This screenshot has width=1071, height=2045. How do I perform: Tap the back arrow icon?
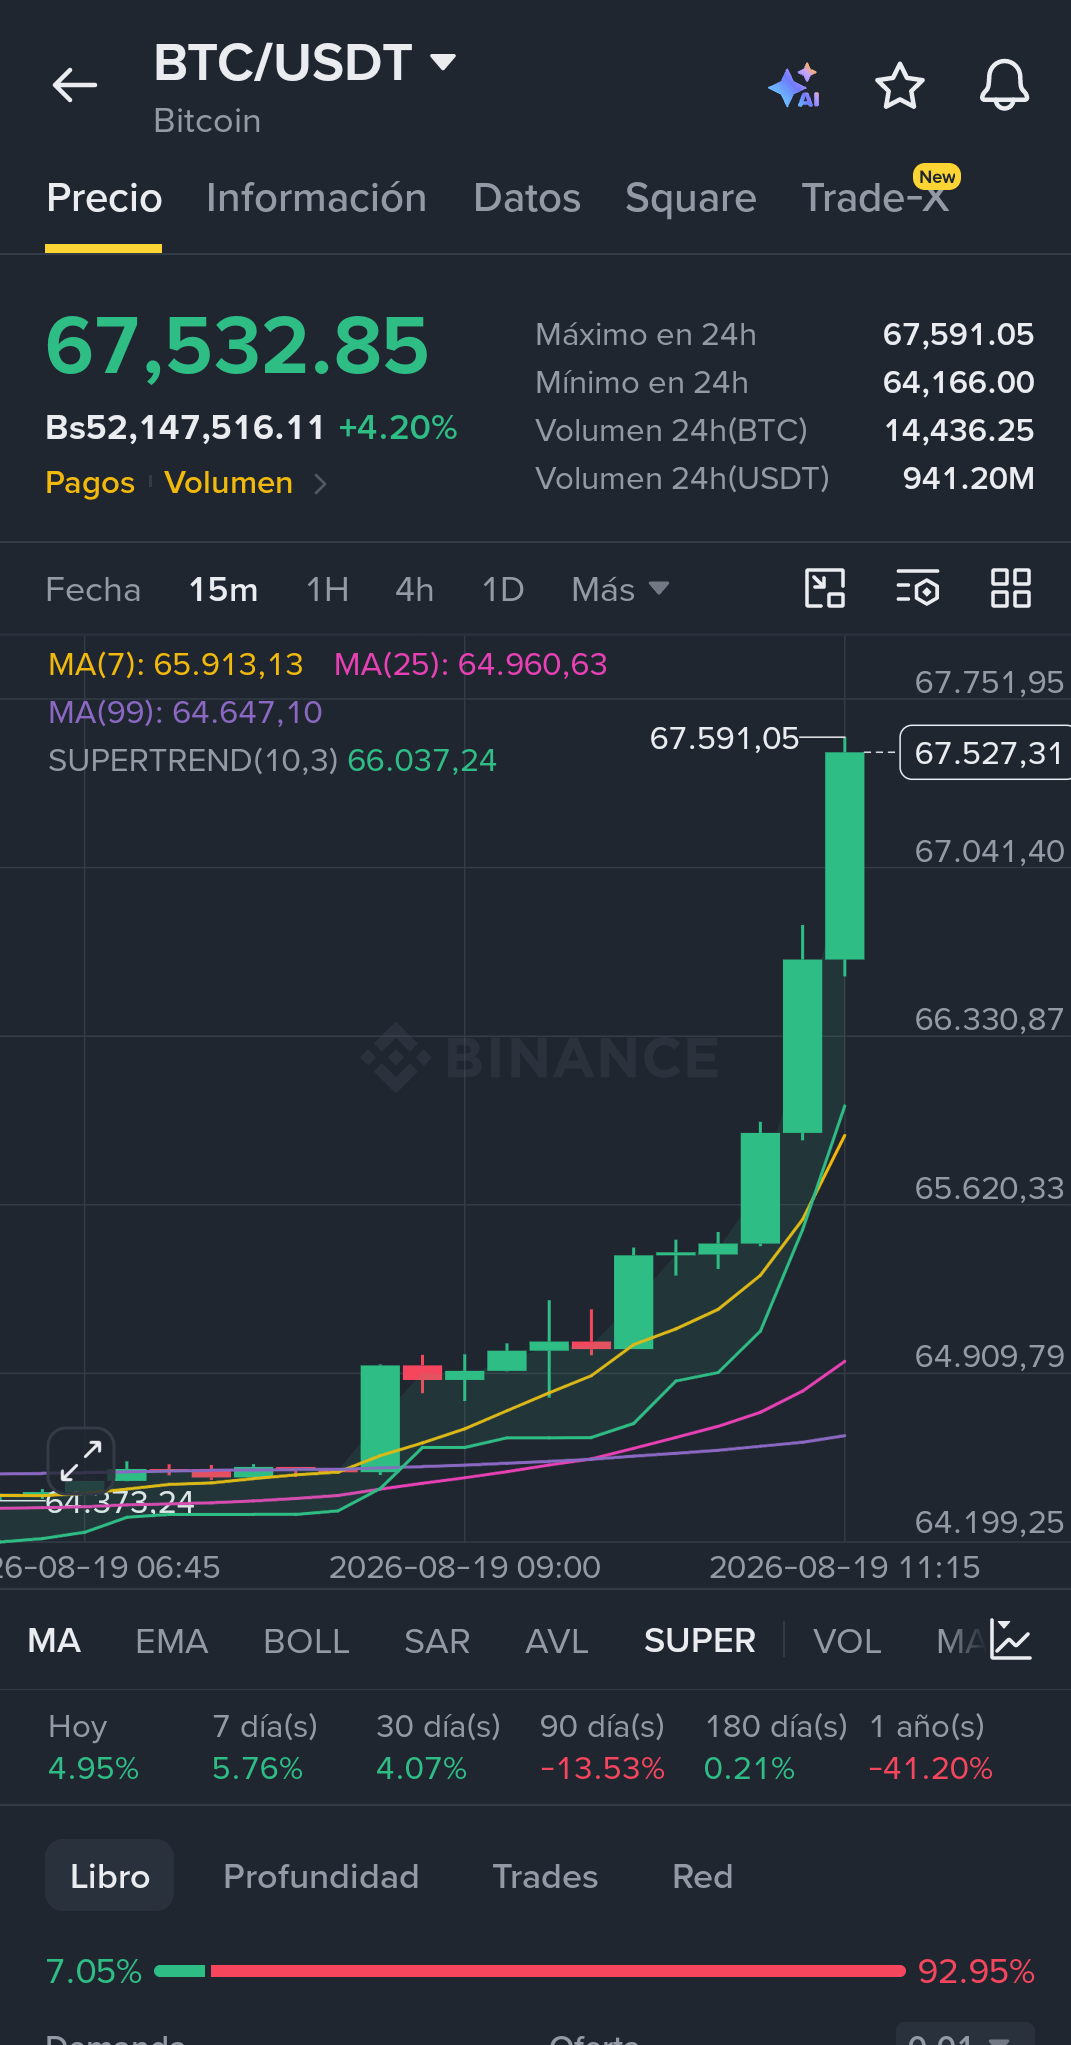(x=75, y=85)
